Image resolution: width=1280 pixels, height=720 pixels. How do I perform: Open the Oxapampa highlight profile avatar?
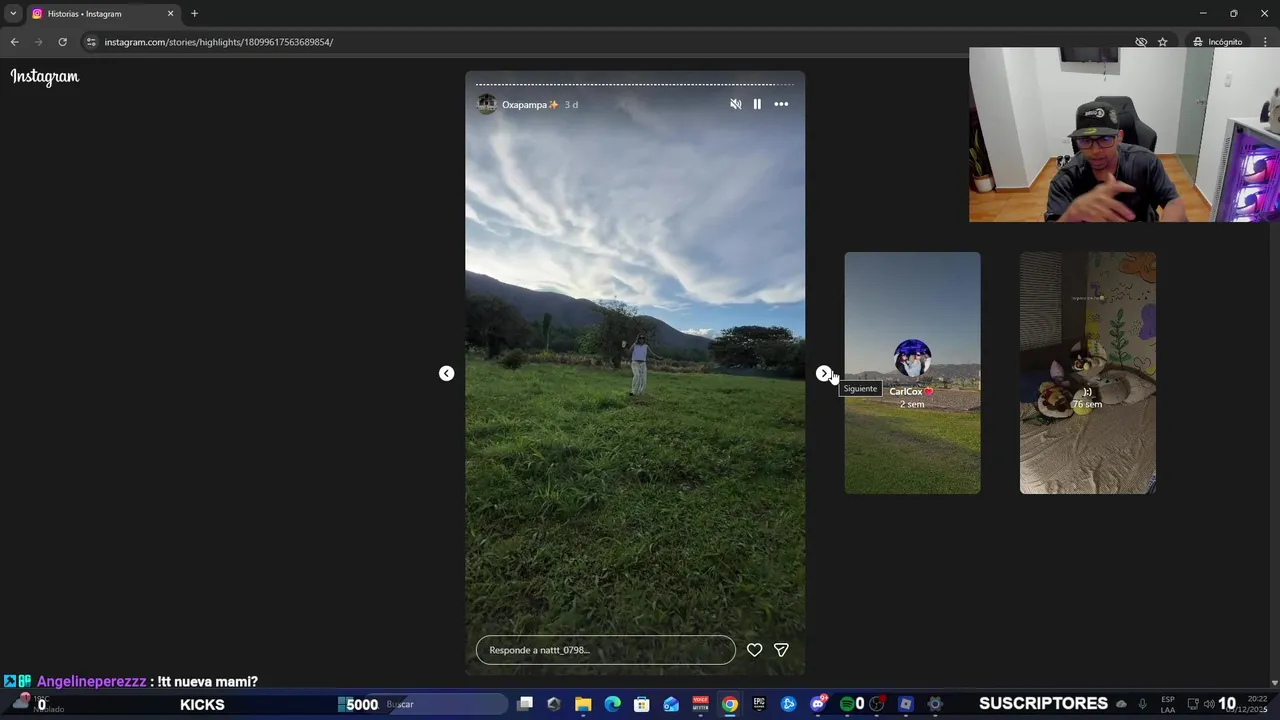(x=487, y=104)
